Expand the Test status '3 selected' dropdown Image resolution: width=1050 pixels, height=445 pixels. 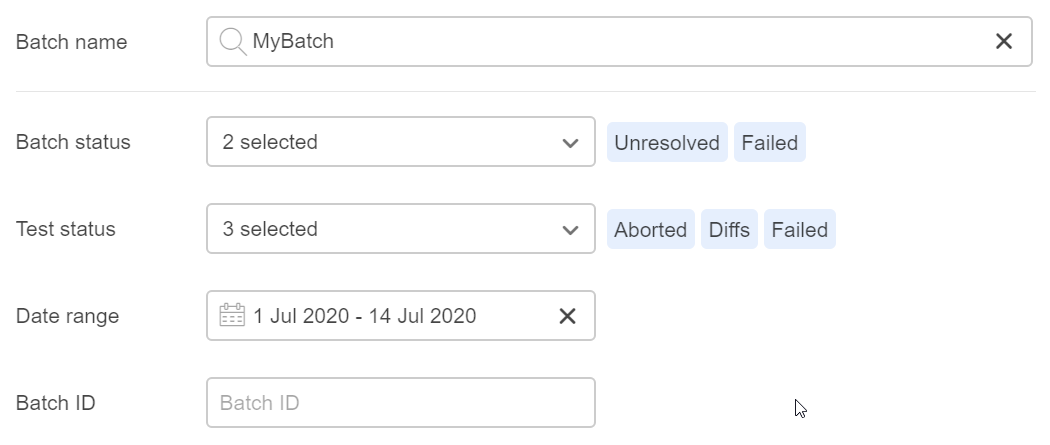[380, 230]
